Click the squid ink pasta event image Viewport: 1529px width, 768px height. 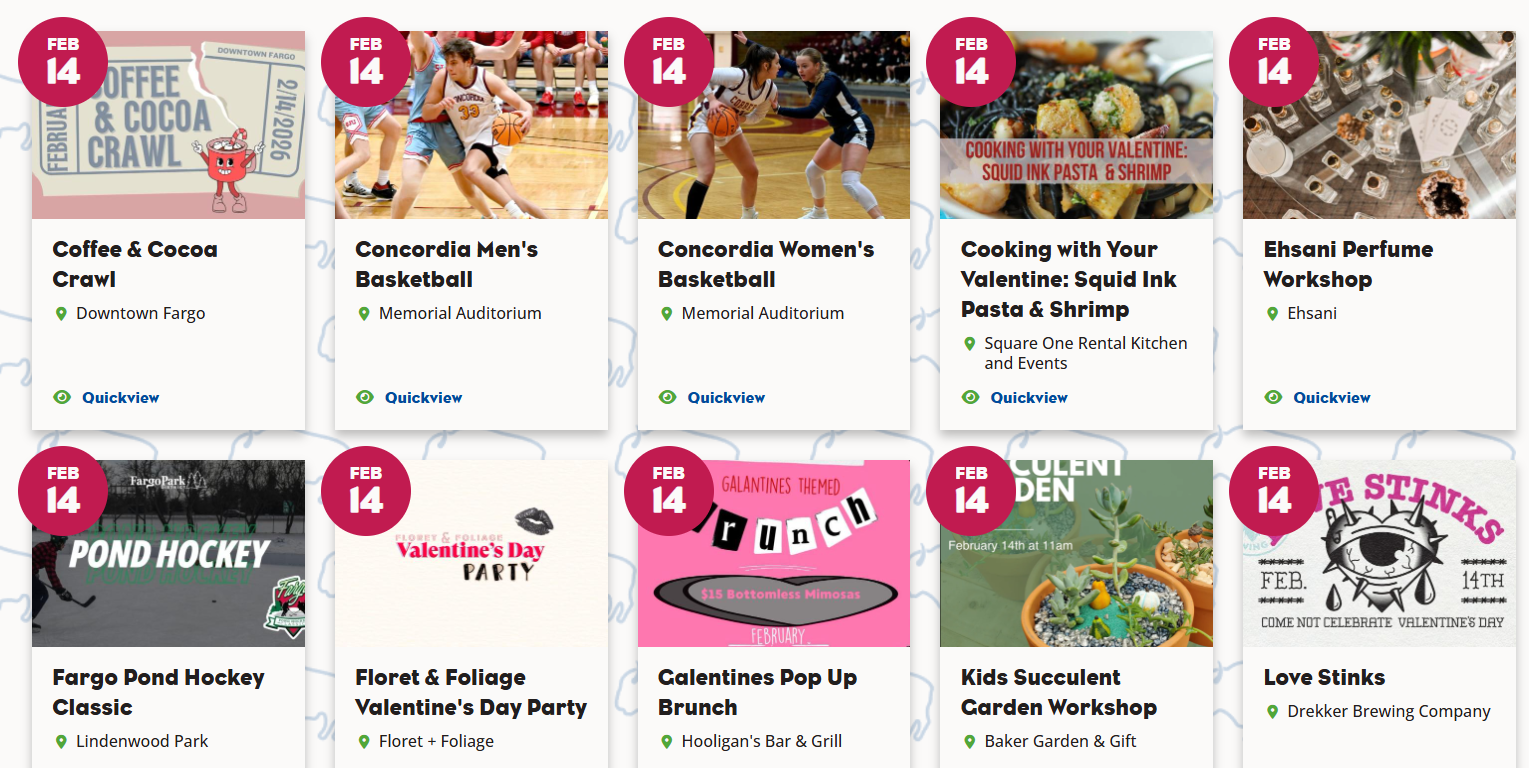click(1076, 125)
